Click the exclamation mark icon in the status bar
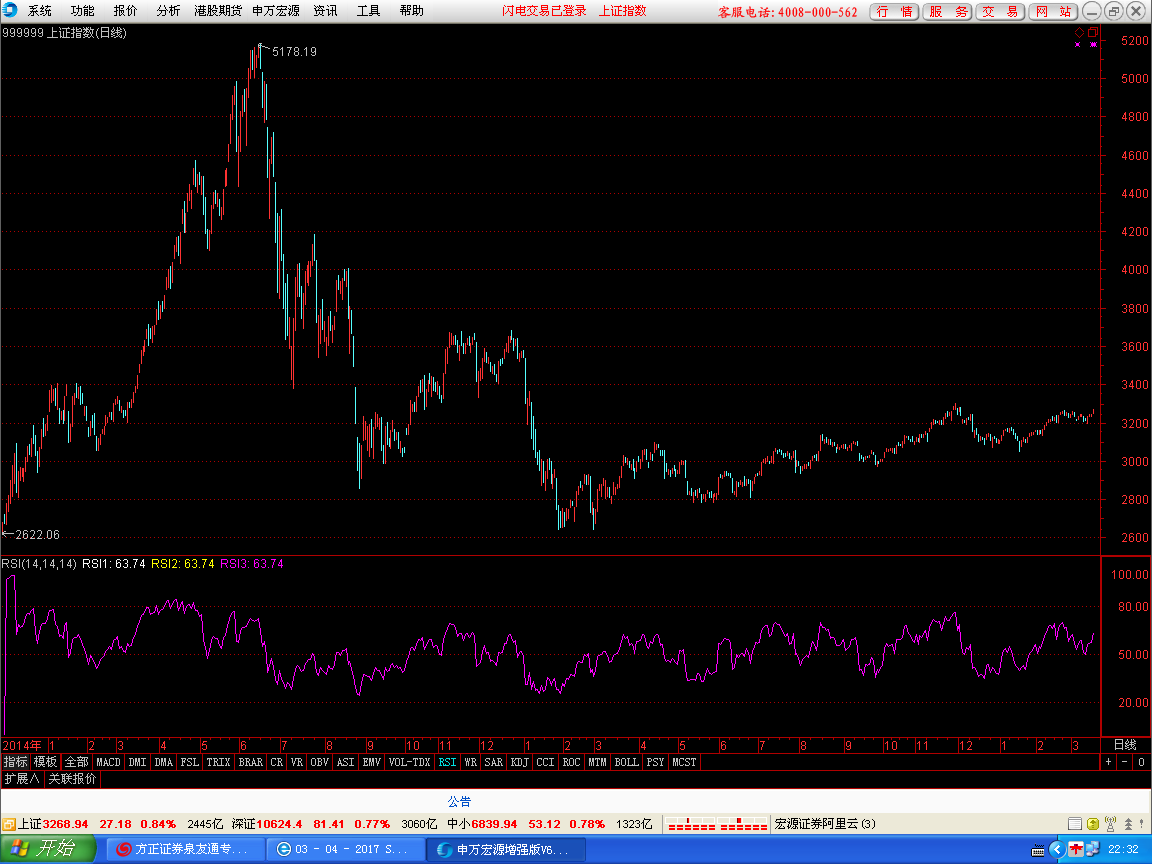The width and height of the screenshot is (1152, 864). coord(1143,824)
